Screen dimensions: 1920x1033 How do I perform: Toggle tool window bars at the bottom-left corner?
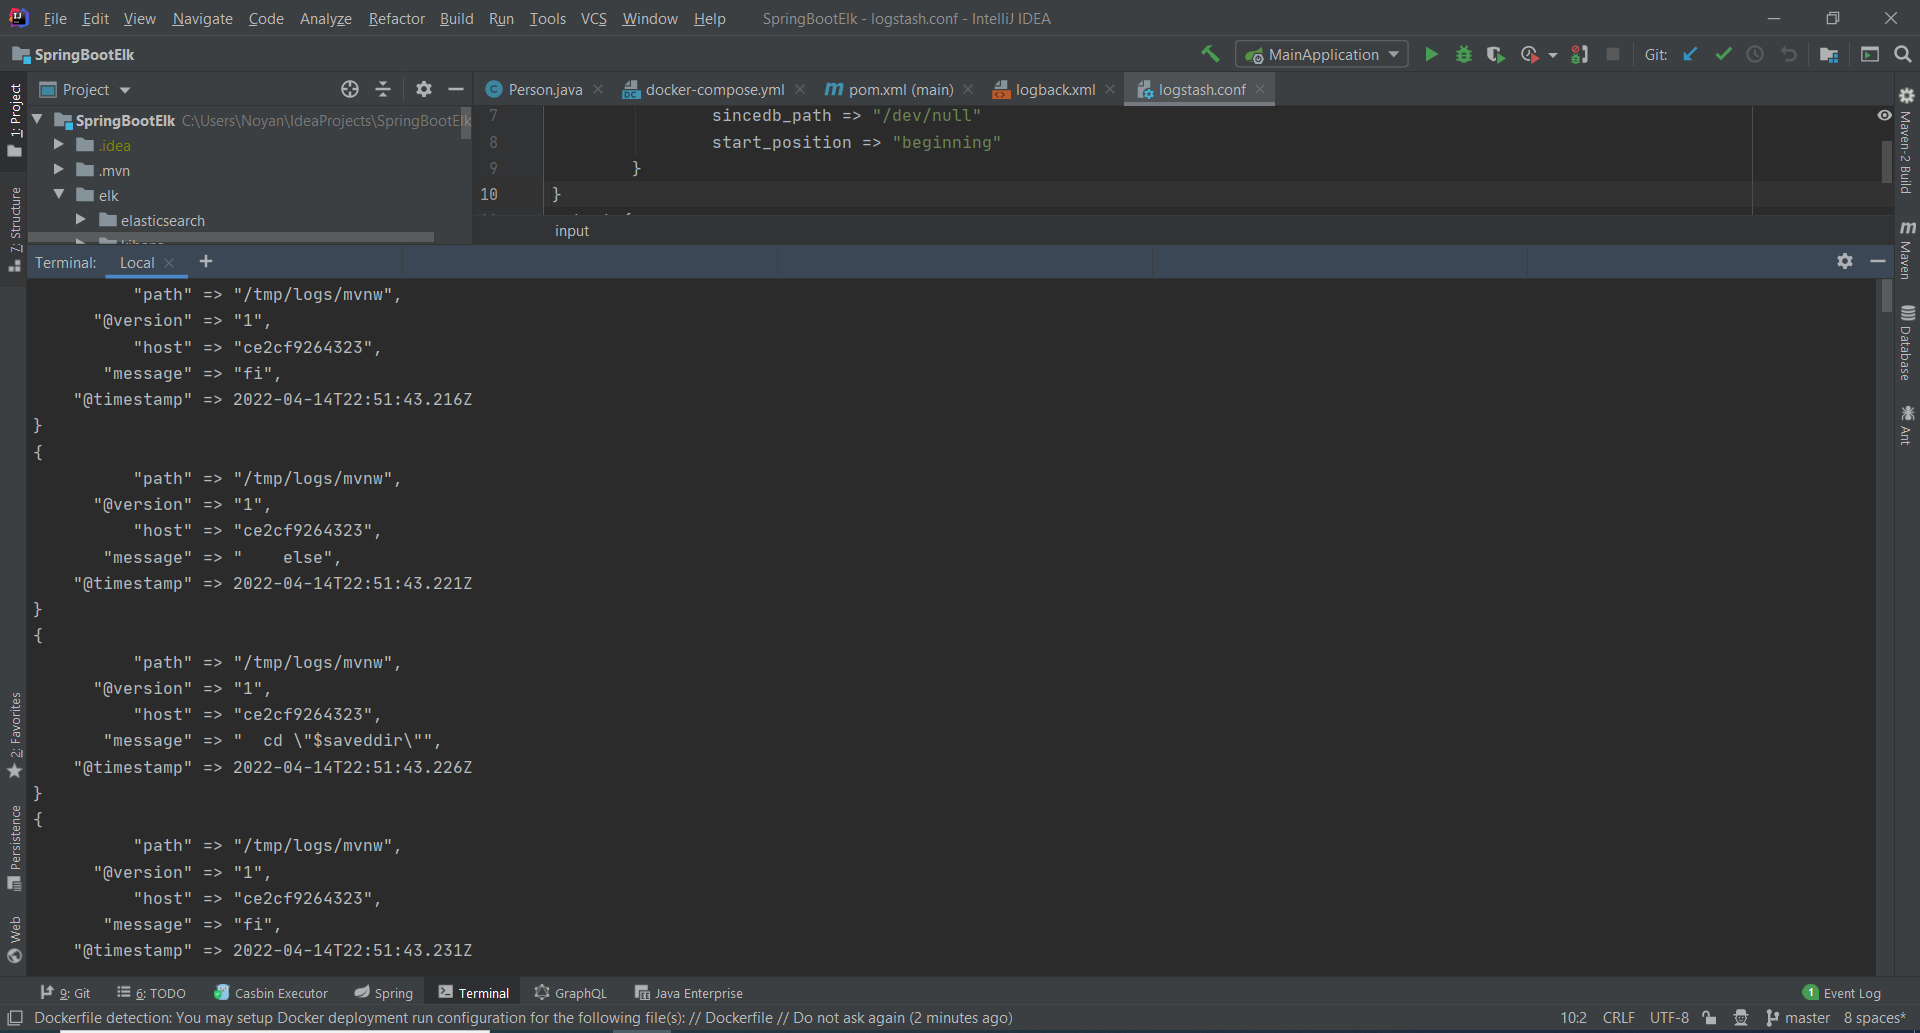pyautogui.click(x=14, y=1018)
